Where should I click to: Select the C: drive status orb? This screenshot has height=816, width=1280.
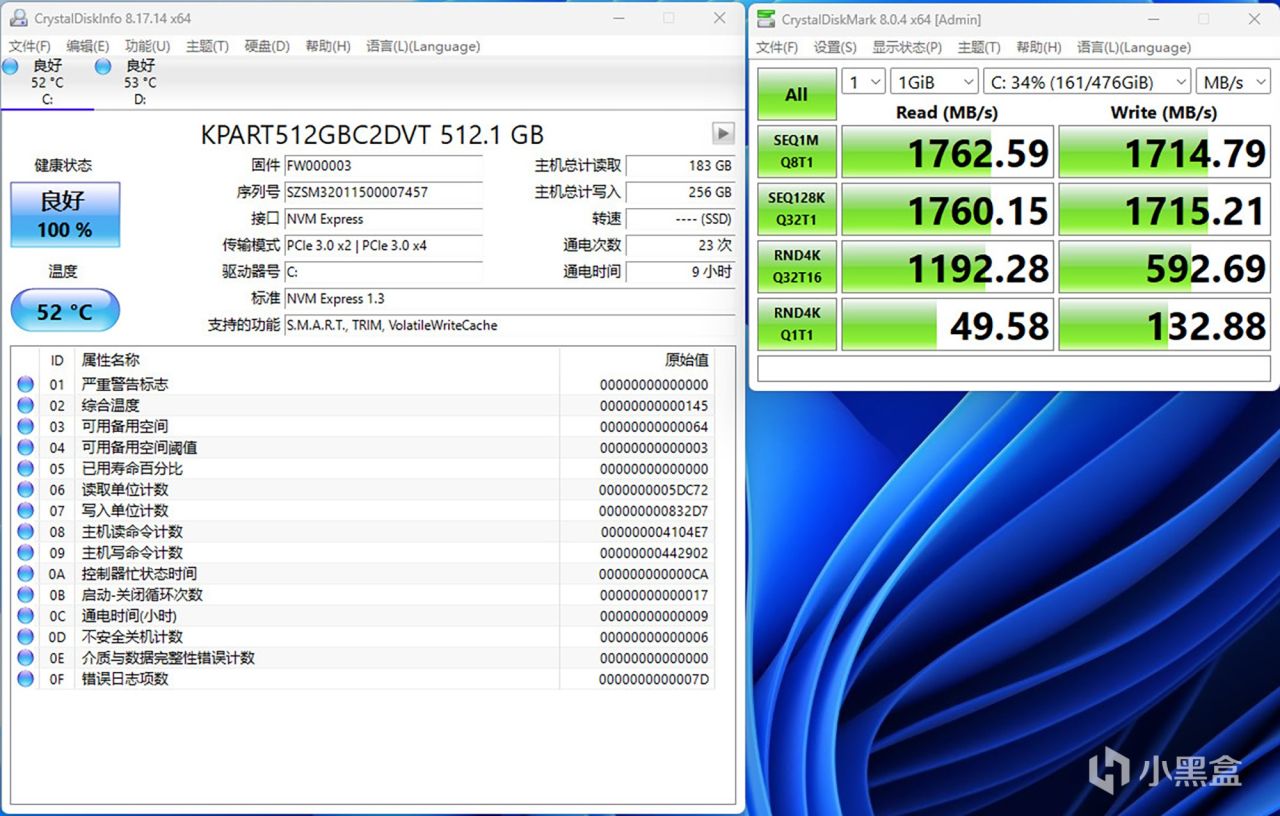click(10, 66)
